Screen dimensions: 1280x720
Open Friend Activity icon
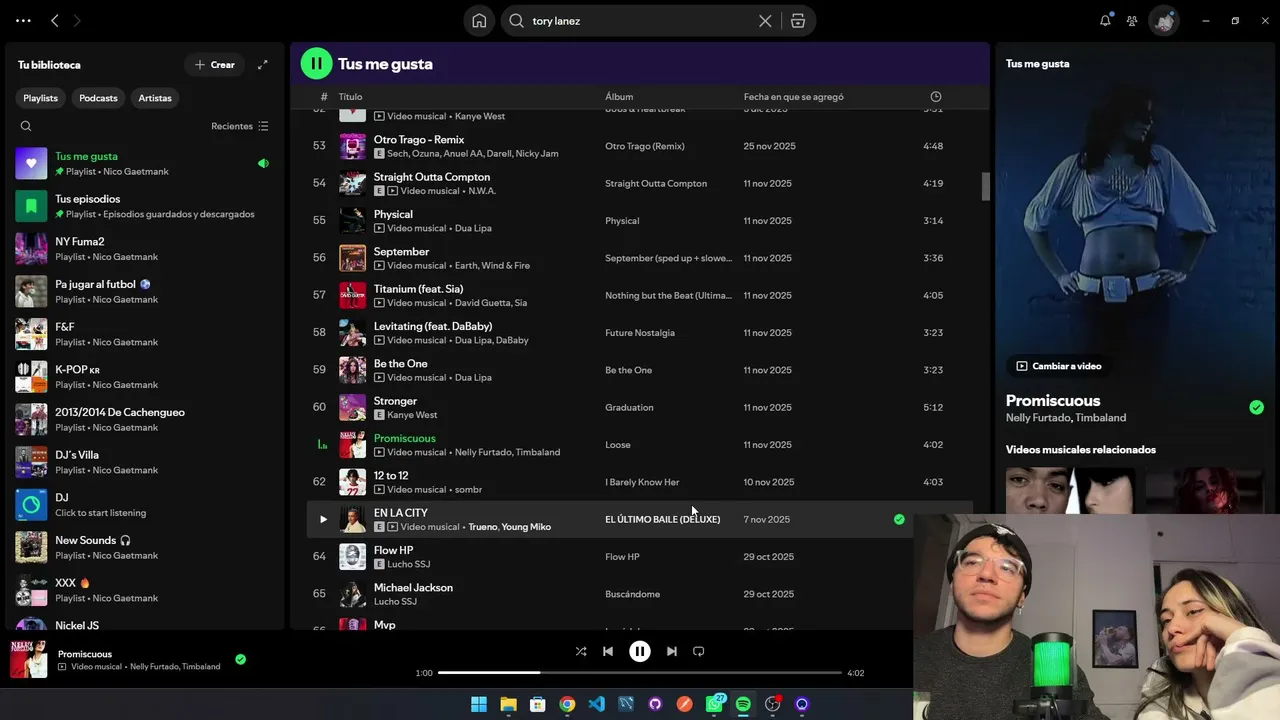point(1132,20)
